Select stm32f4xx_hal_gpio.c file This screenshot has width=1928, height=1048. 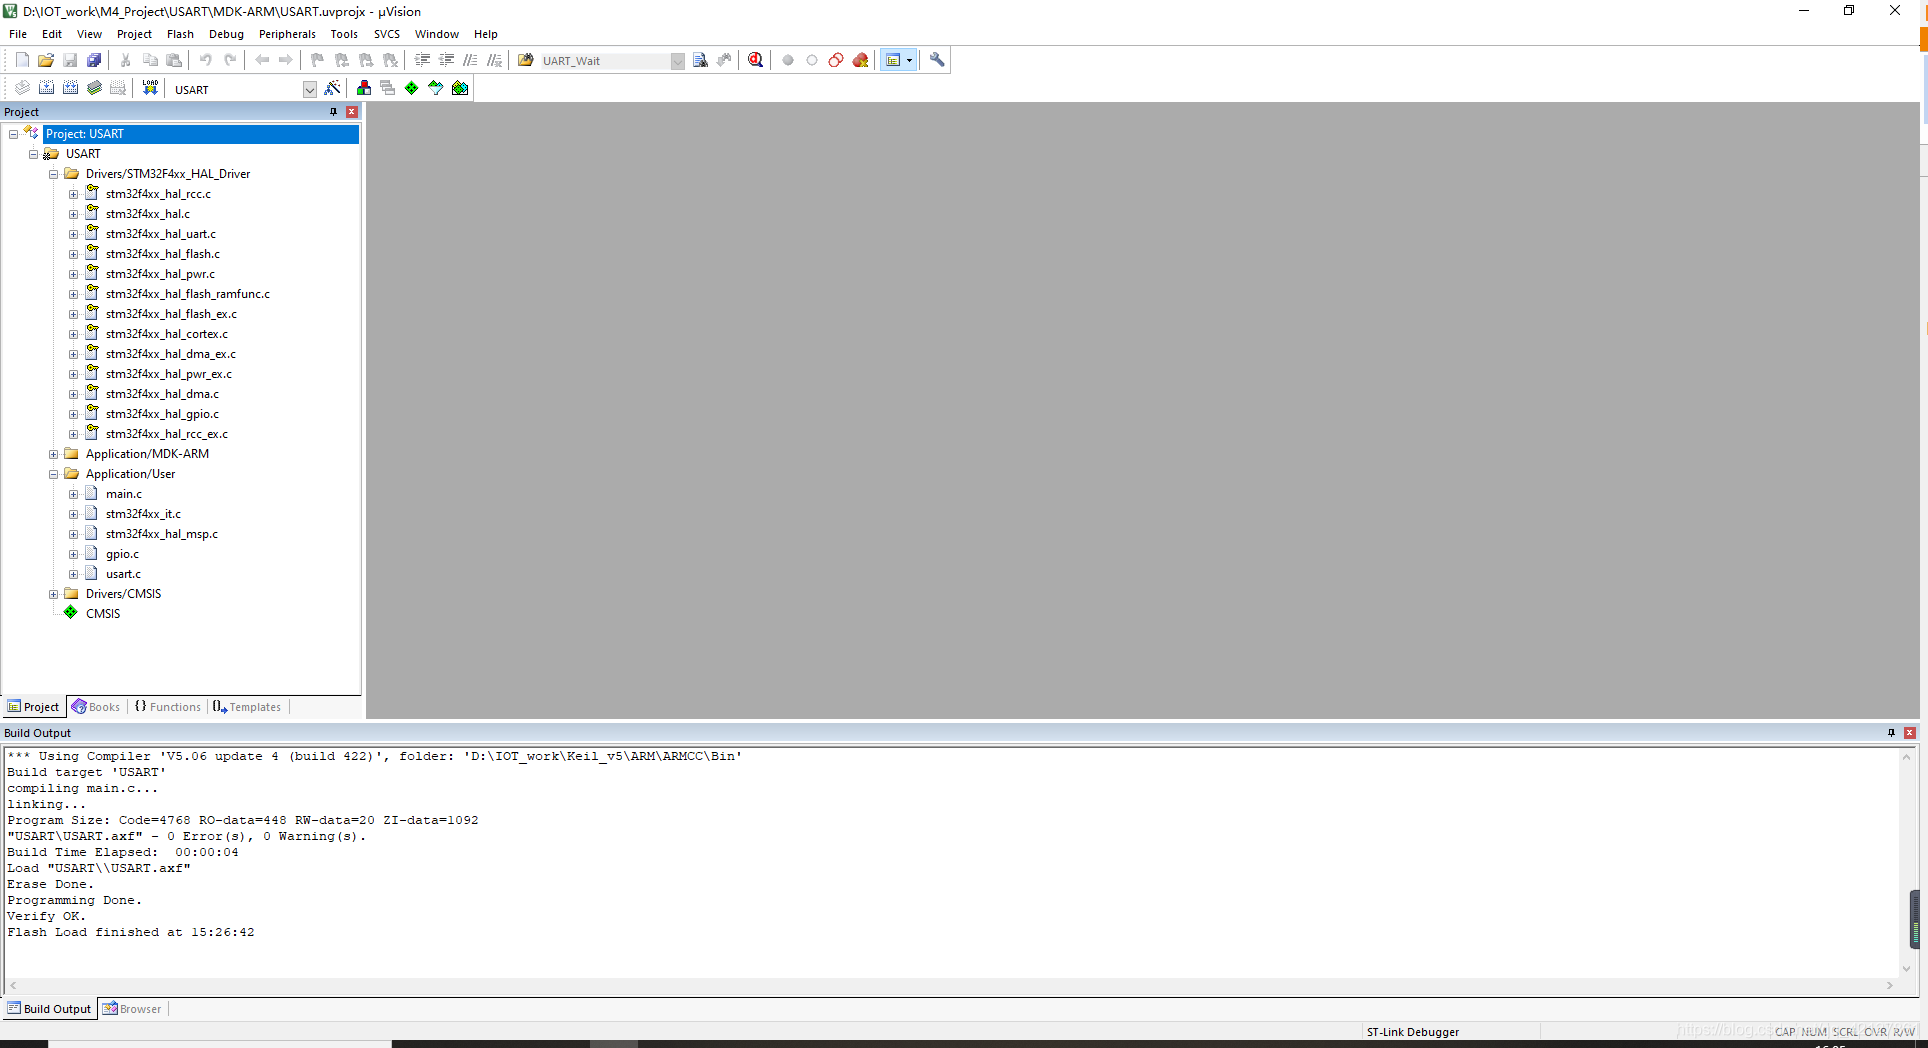click(162, 414)
